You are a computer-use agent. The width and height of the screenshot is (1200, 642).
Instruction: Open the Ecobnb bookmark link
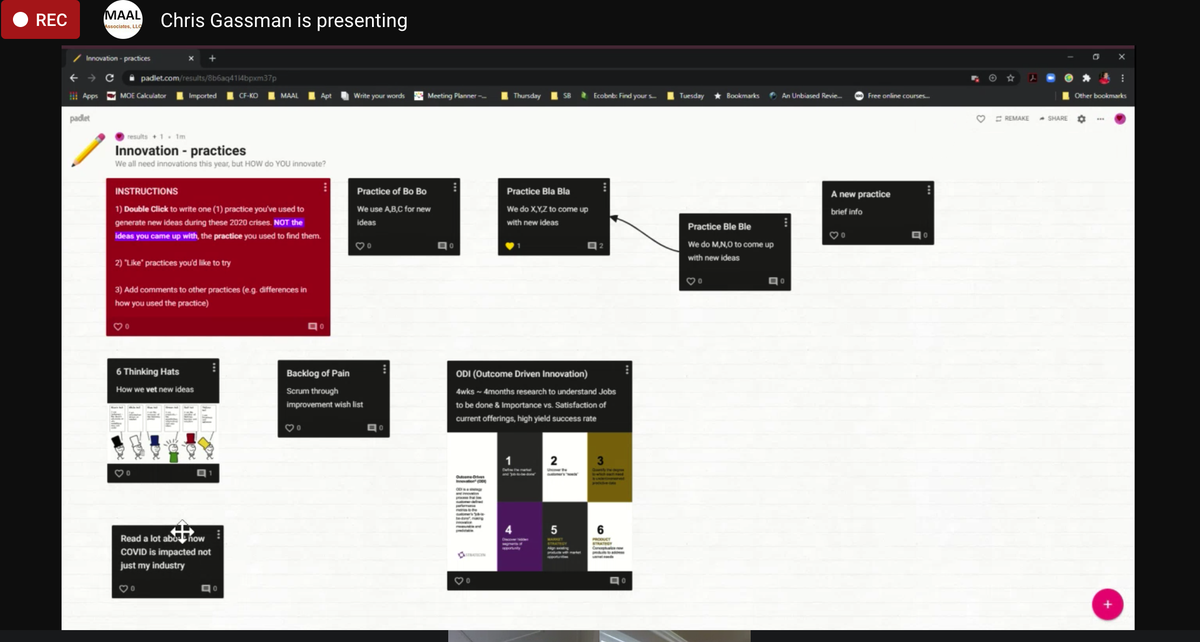[618, 96]
